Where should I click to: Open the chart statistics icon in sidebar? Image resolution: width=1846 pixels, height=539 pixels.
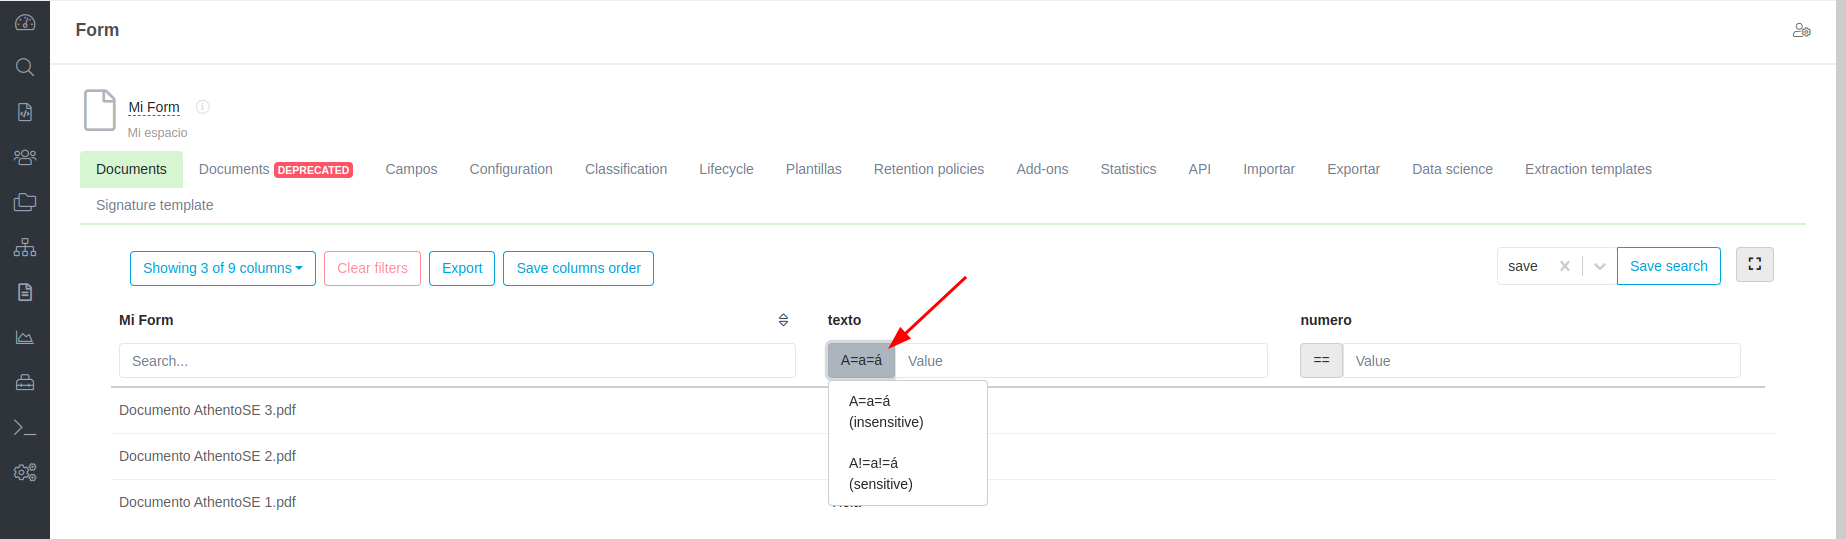[25, 337]
